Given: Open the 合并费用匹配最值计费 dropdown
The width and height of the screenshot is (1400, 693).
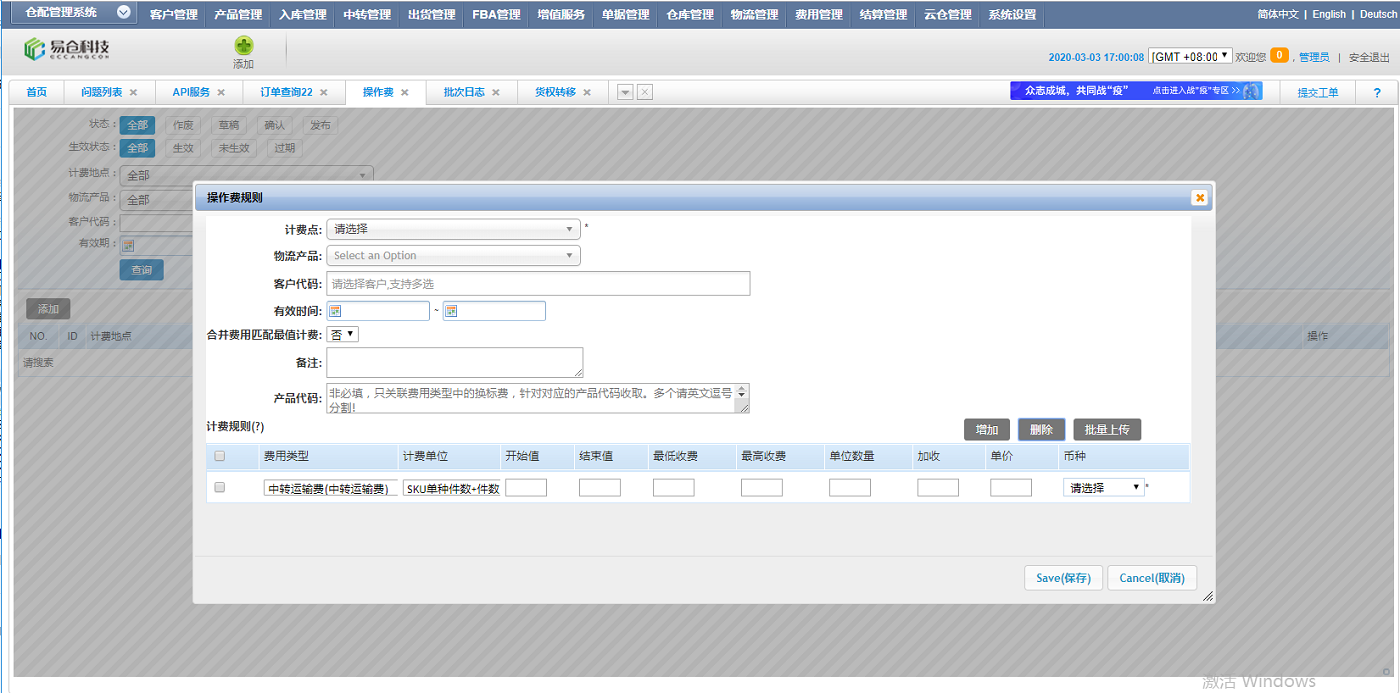Looking at the screenshot, I should point(343,334).
